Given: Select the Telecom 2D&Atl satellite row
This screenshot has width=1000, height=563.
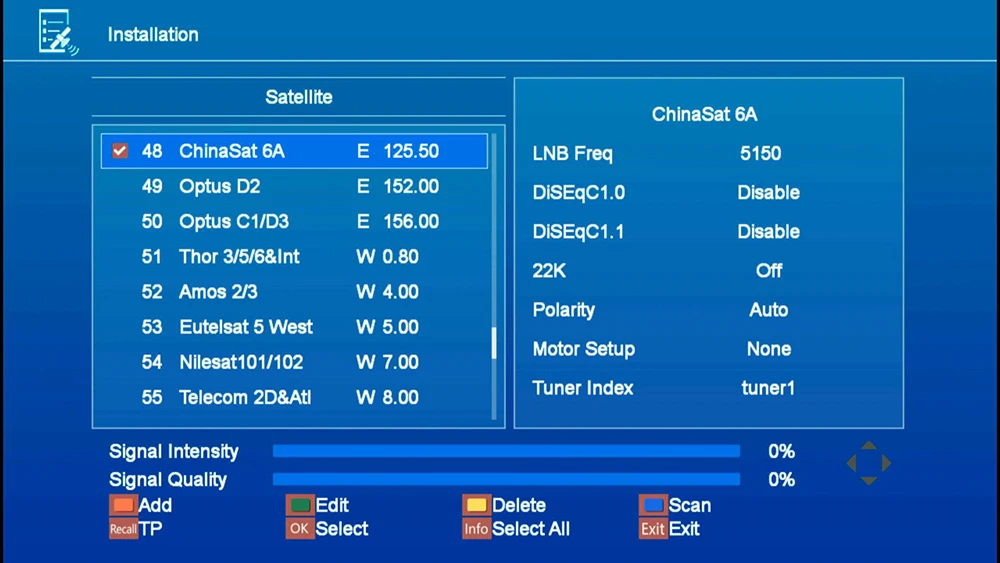Looking at the screenshot, I should click(294, 397).
